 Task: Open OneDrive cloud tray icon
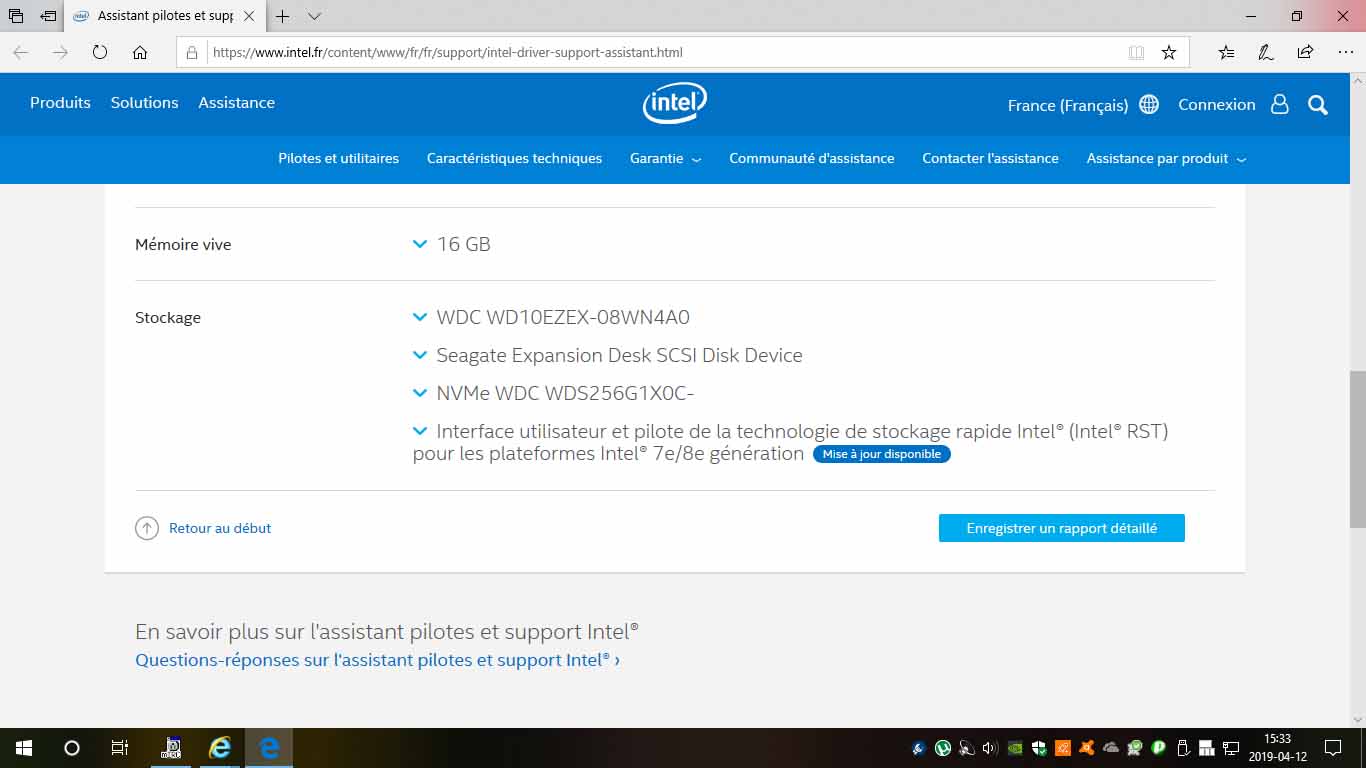pyautogui.click(x=1111, y=747)
